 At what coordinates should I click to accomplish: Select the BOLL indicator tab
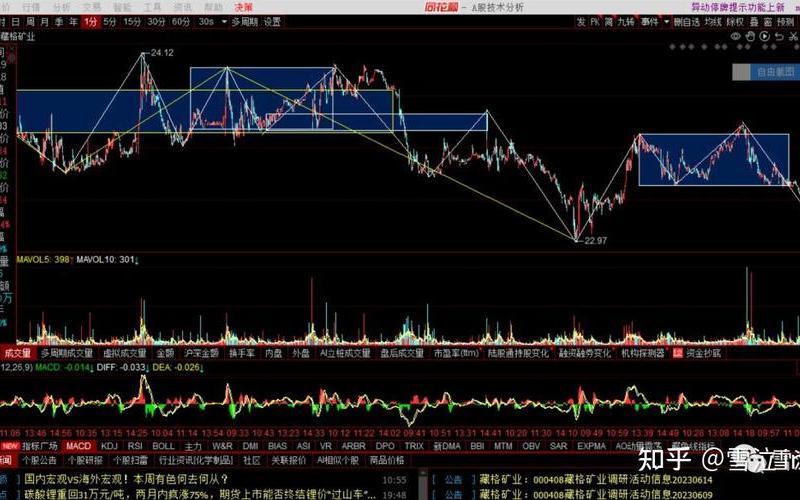pos(164,446)
